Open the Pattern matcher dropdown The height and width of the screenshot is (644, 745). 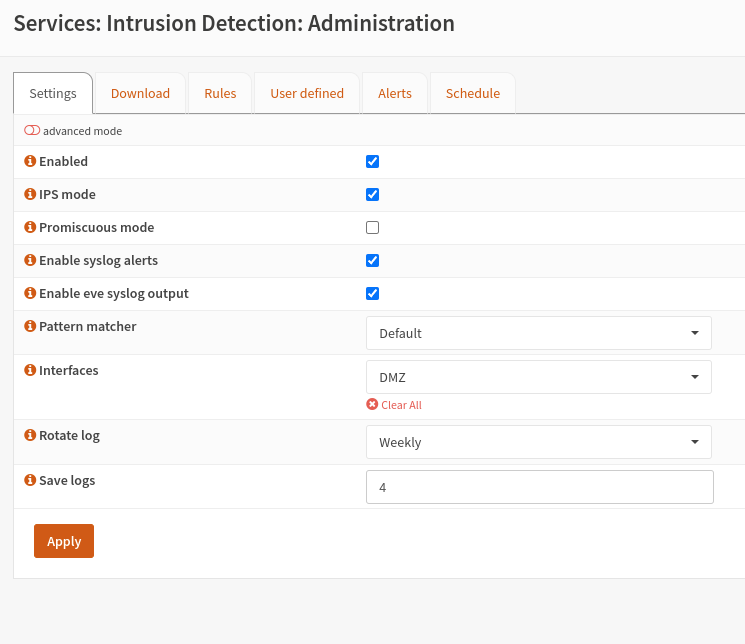point(538,333)
